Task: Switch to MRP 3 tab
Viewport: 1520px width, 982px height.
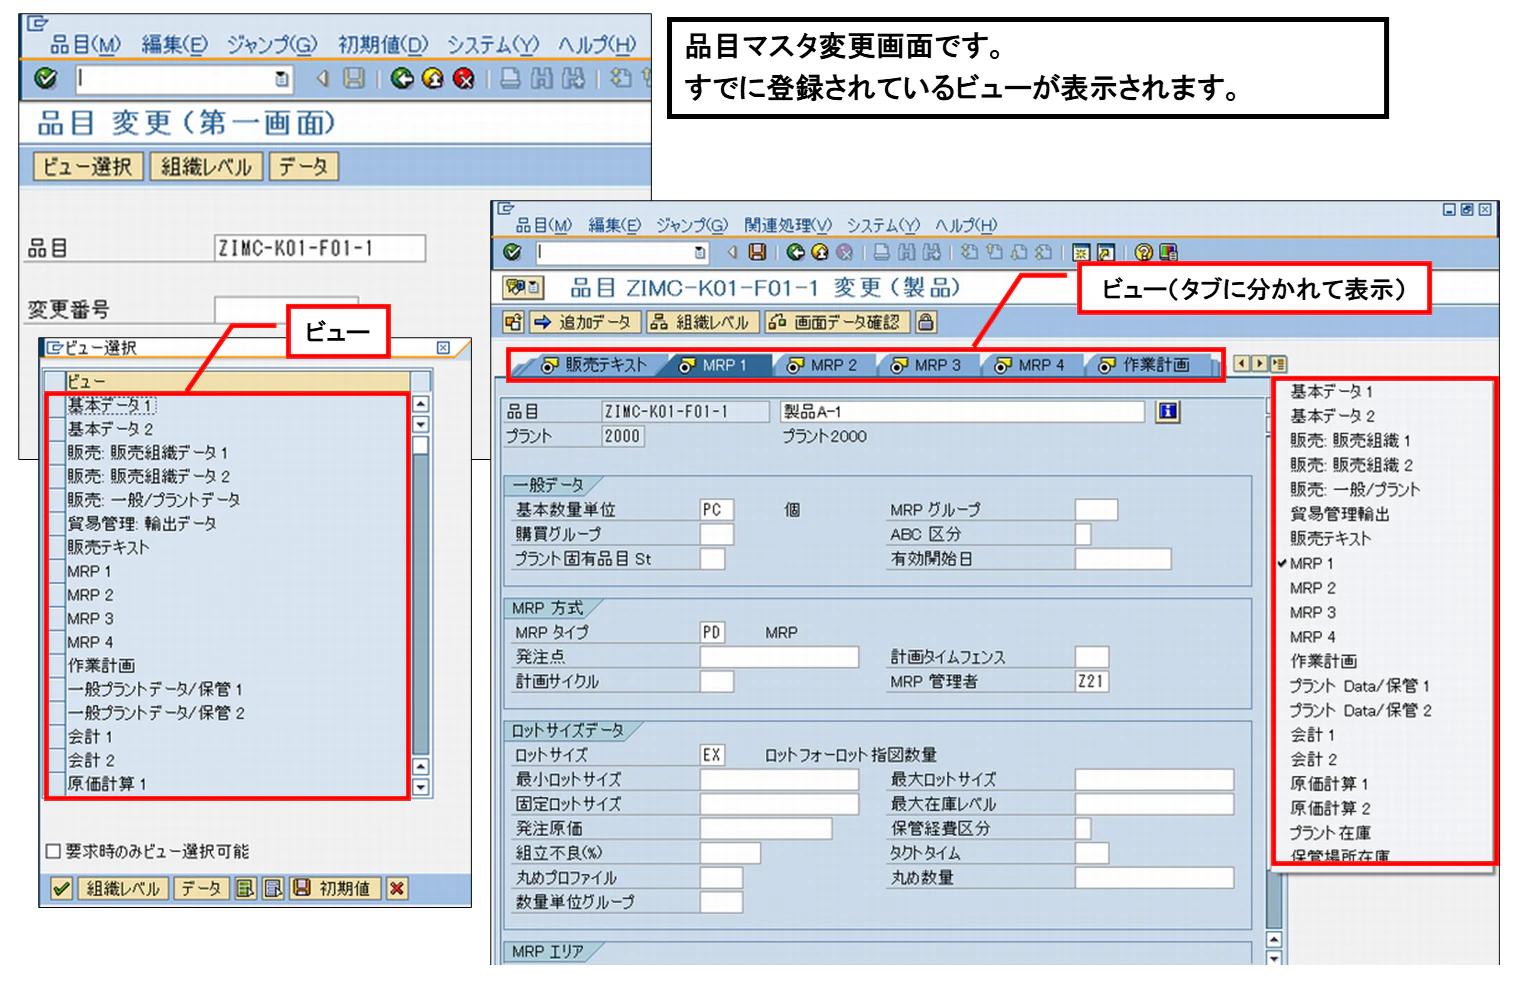Action: 927,365
